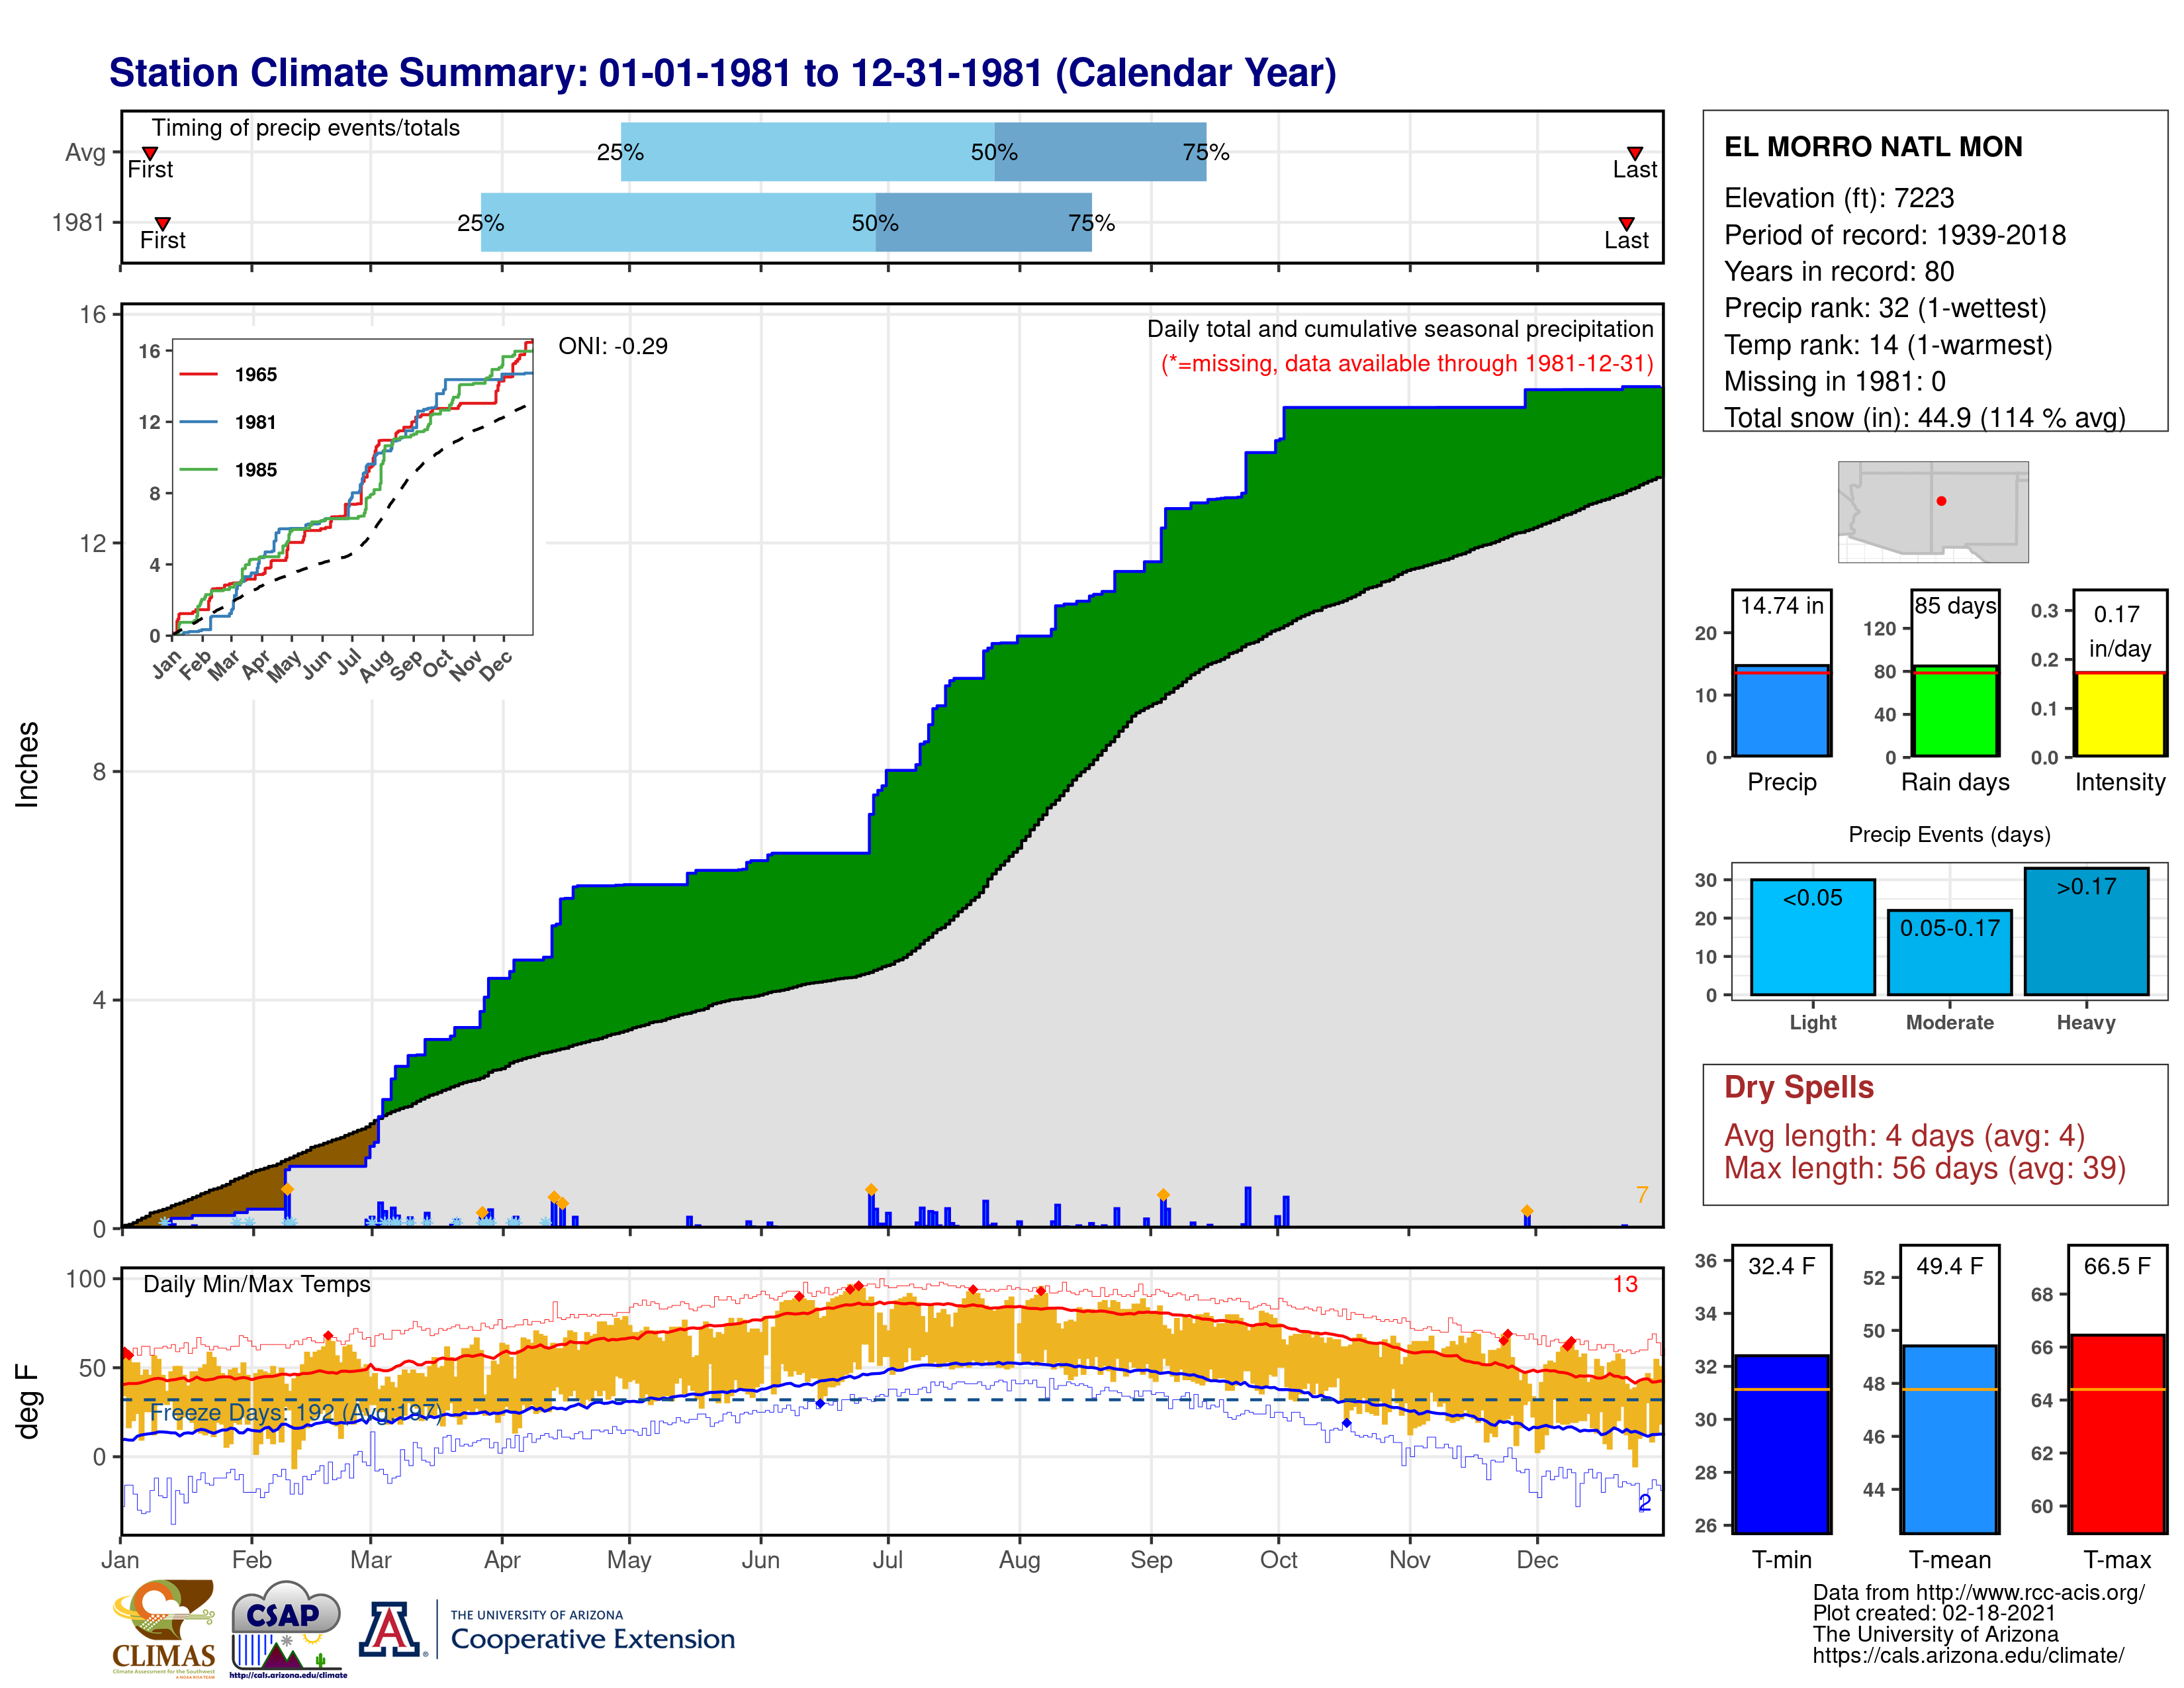Click the Heavy '>0.17' events bar
The height and width of the screenshot is (1688, 2184).
click(2086, 931)
